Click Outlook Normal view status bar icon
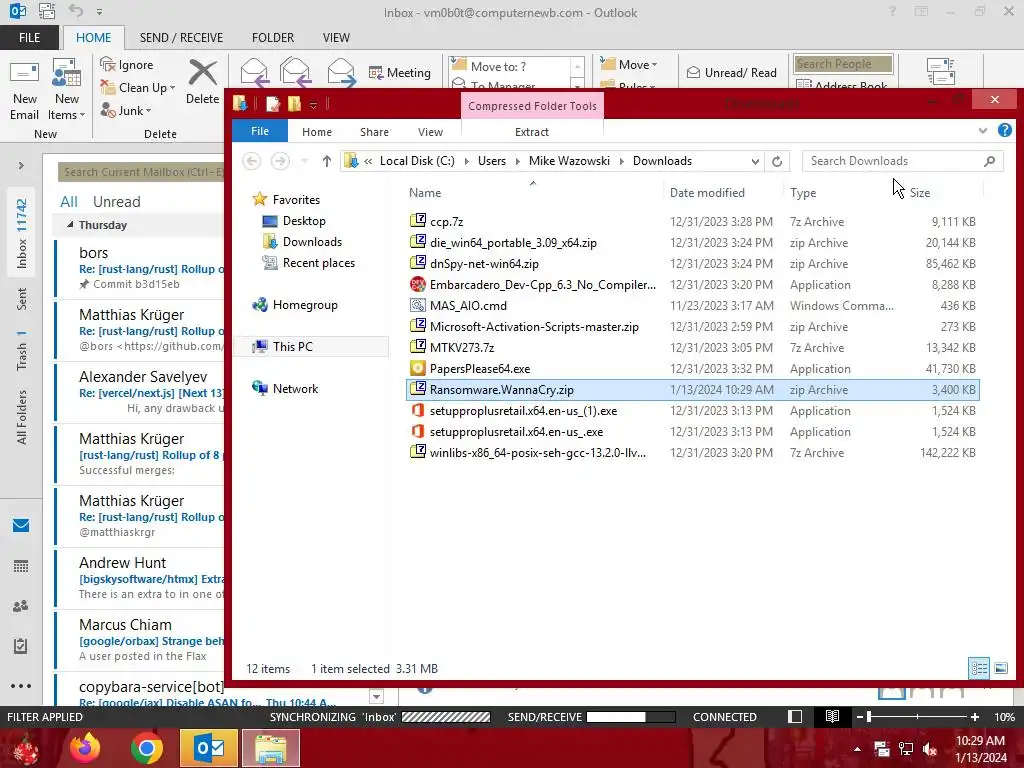1024x768 pixels. [x=795, y=716]
